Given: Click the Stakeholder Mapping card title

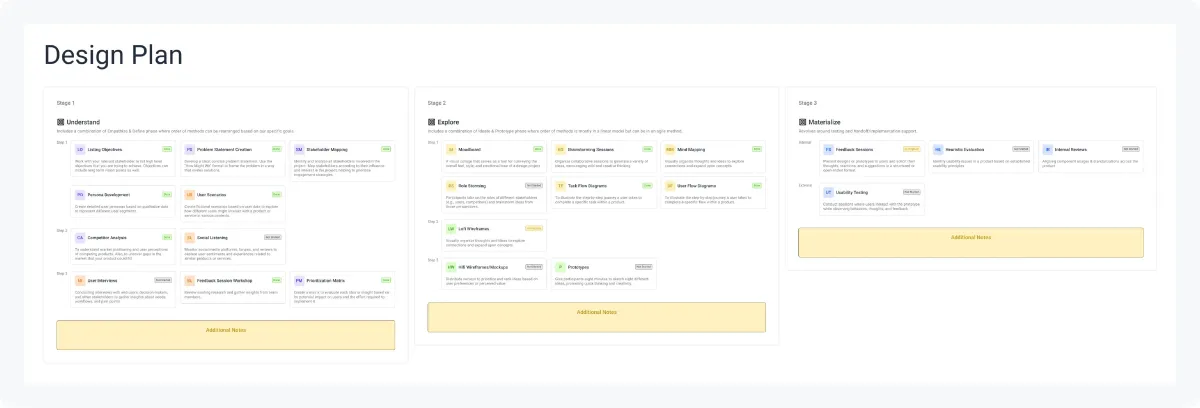Looking at the screenshot, I should pyautogui.click(x=327, y=149).
